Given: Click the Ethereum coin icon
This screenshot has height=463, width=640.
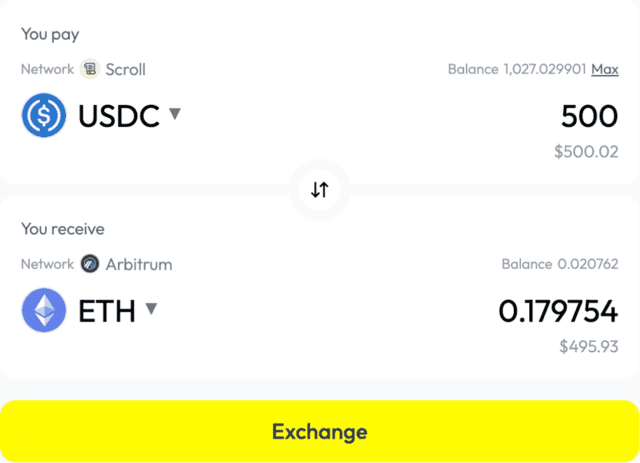Looking at the screenshot, I should [43, 310].
